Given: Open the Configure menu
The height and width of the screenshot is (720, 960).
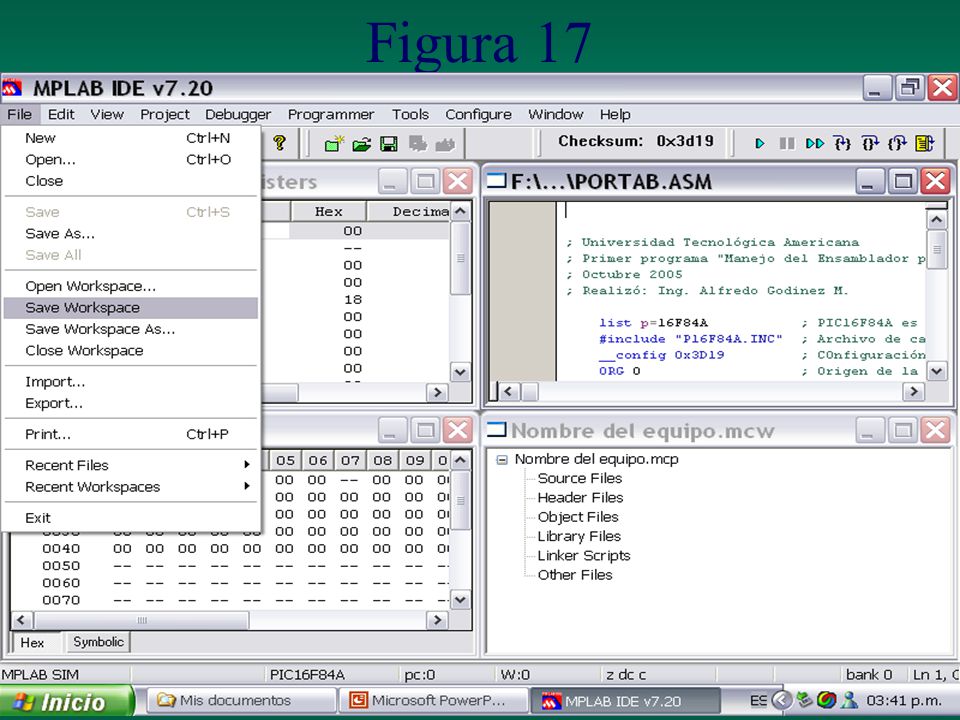Looking at the screenshot, I should click(x=478, y=114).
